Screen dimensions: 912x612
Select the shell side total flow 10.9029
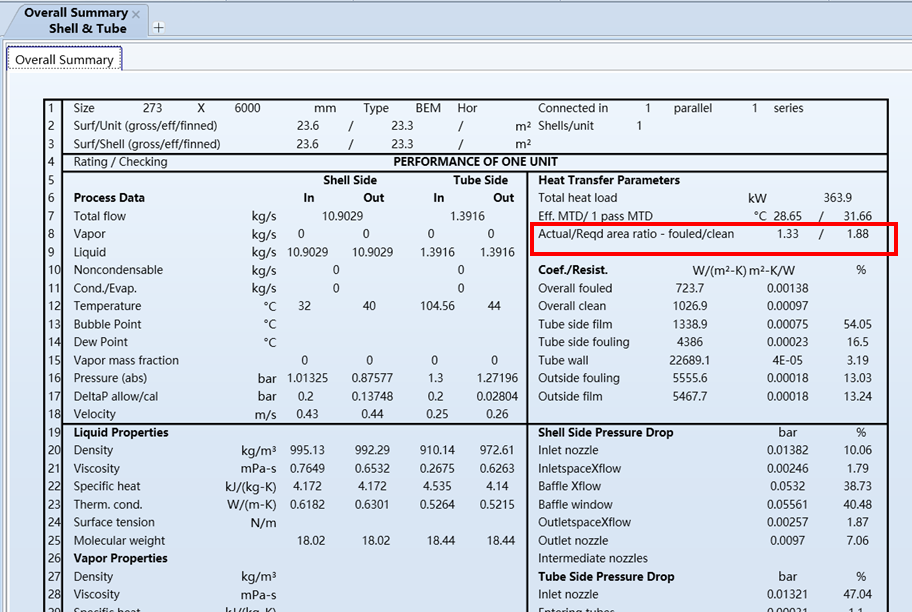coord(343,216)
